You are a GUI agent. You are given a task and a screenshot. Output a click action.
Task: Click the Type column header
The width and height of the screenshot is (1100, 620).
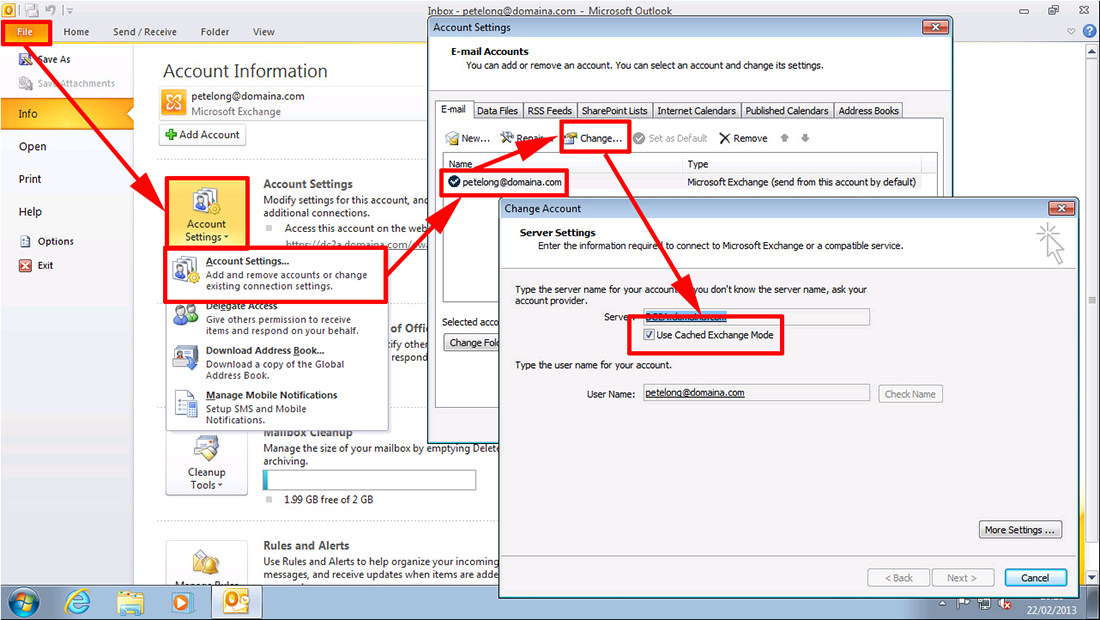803,164
